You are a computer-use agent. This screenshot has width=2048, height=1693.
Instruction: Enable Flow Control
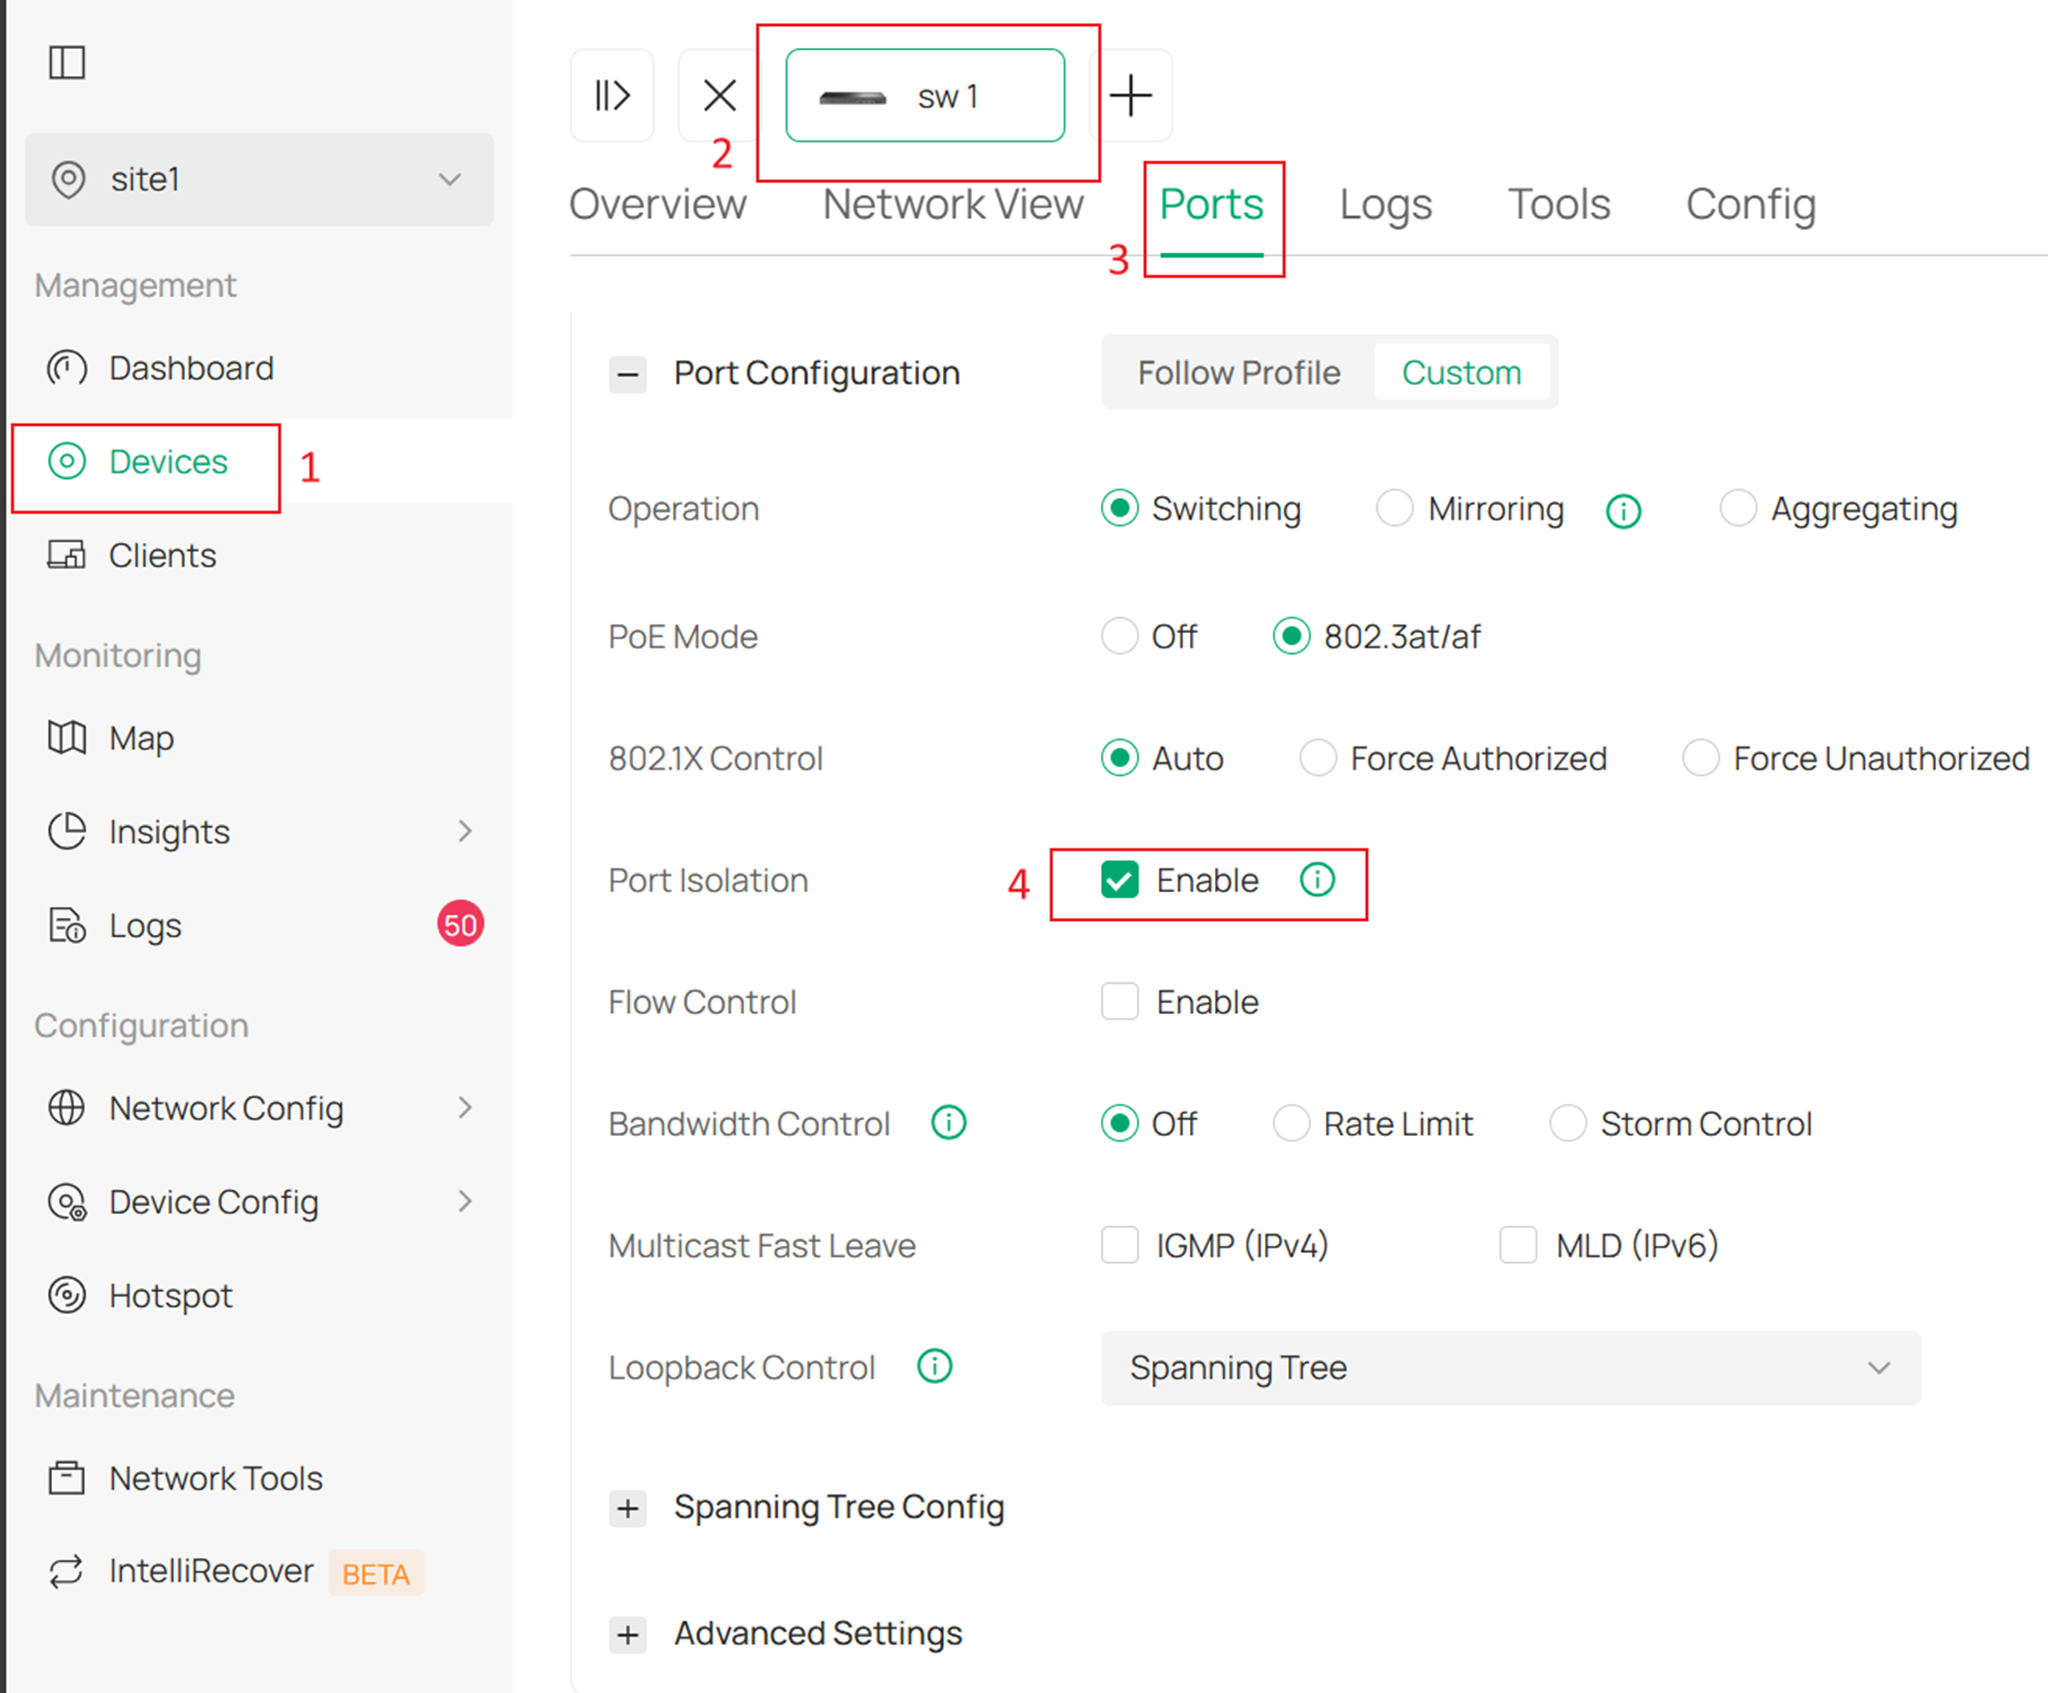1119,1002
